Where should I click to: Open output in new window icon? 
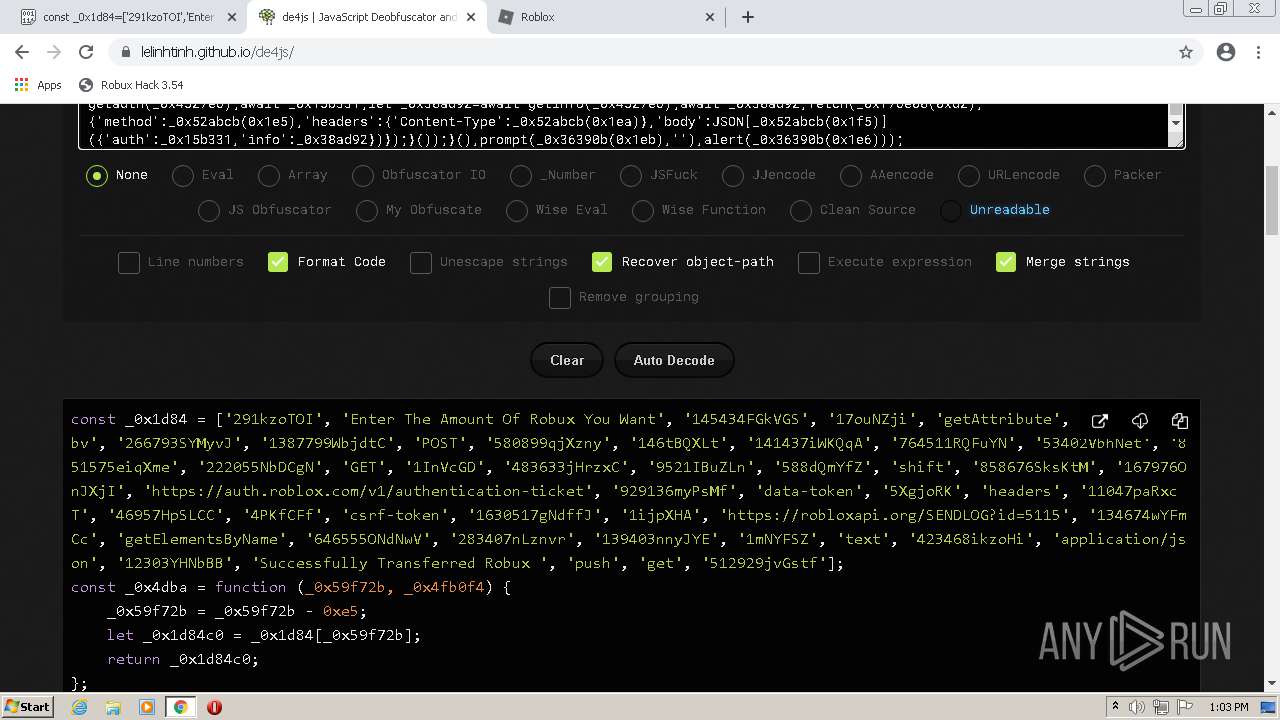(1100, 421)
